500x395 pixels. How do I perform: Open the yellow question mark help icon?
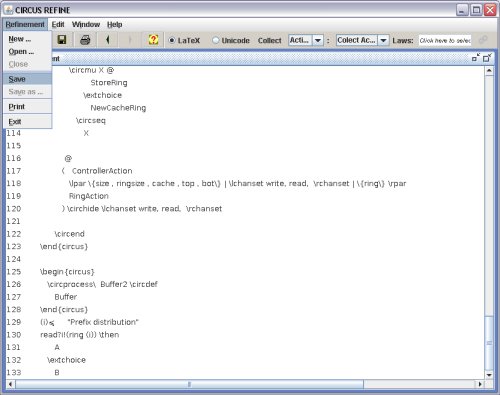153,40
